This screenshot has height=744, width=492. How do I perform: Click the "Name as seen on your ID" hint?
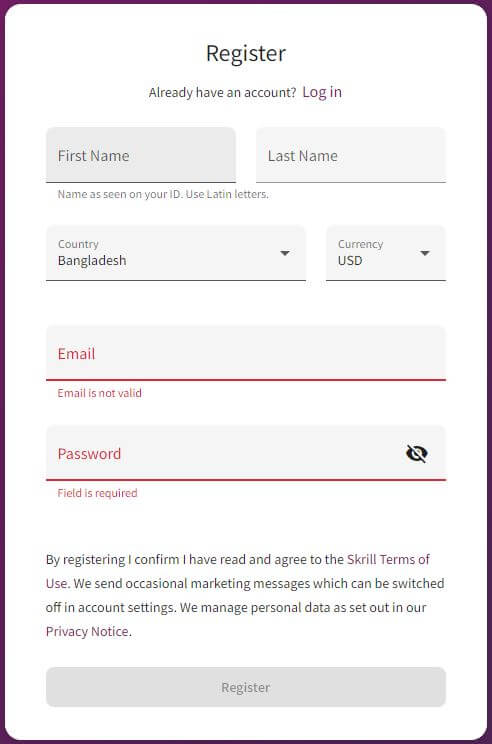163,194
